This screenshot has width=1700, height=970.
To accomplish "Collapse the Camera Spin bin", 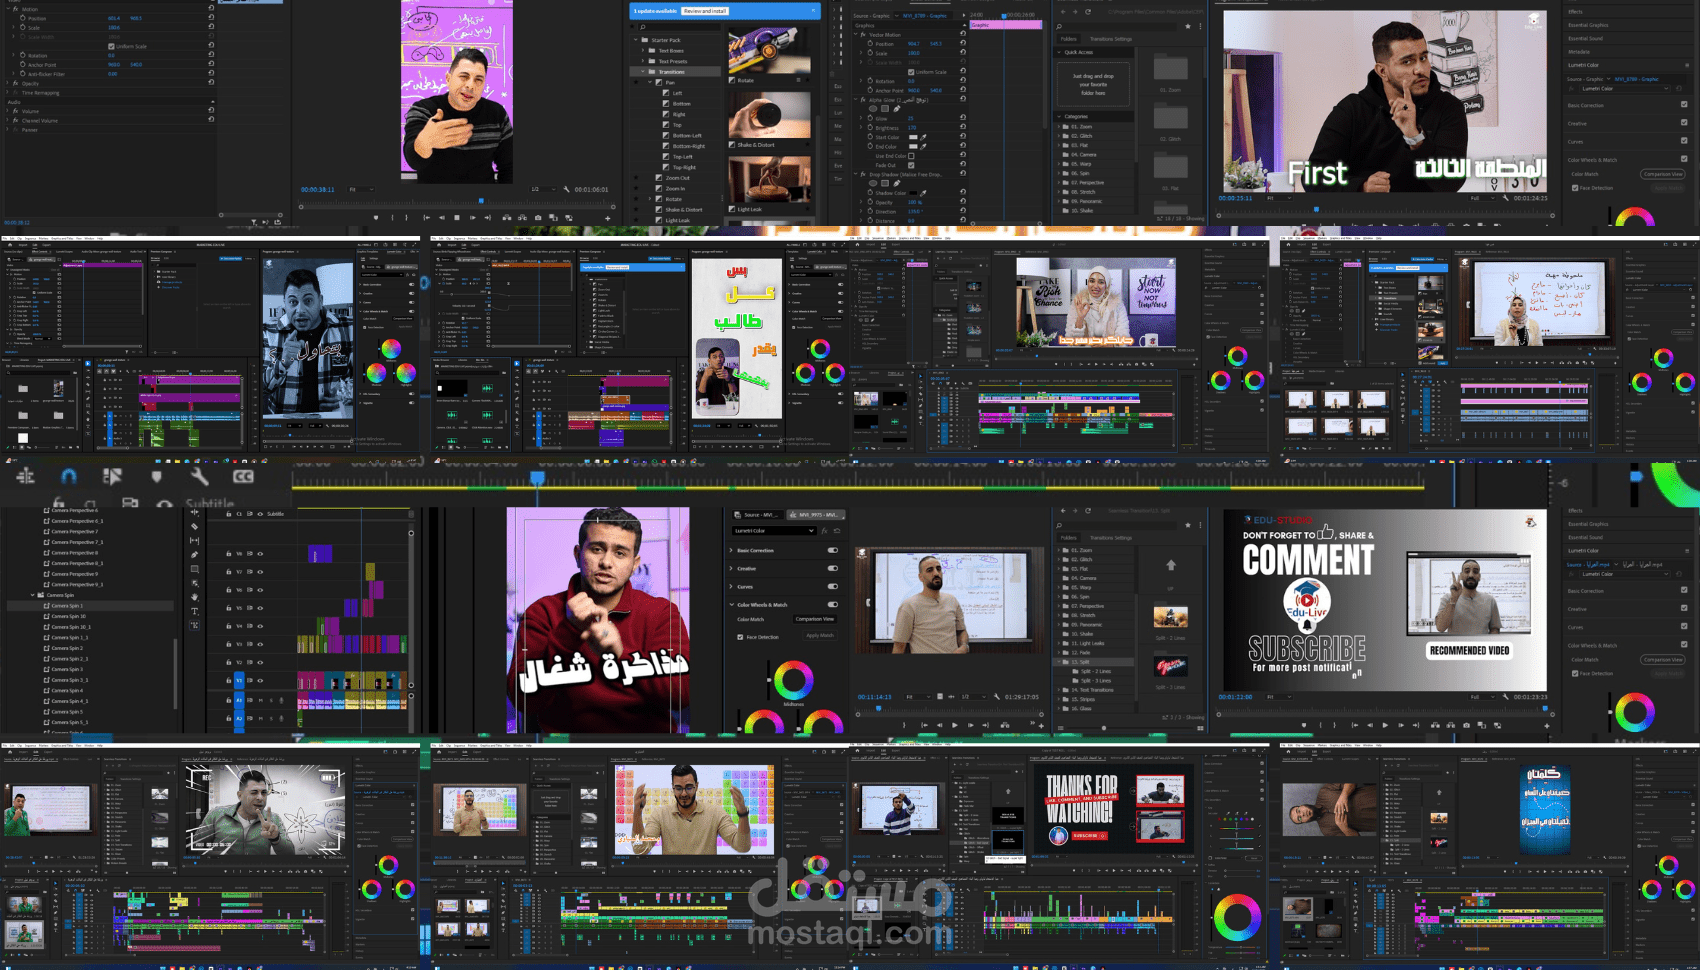I will [x=33, y=595].
